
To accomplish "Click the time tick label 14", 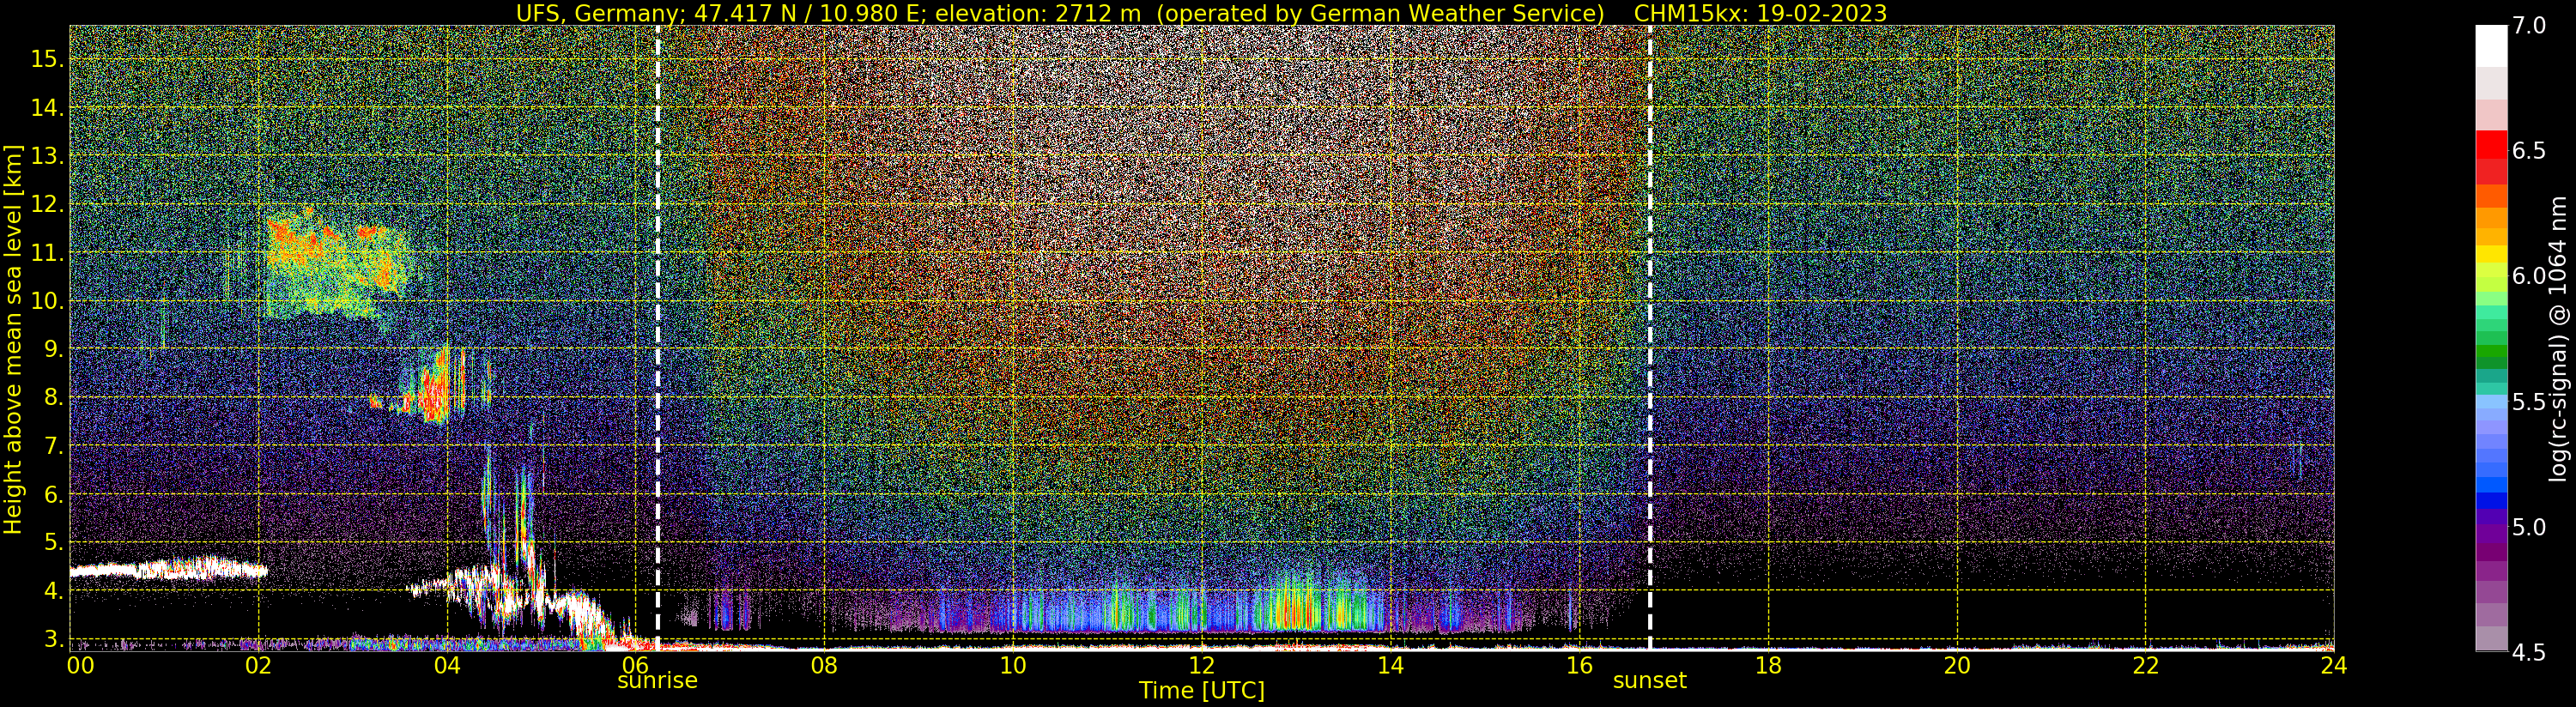I will click(1390, 665).
